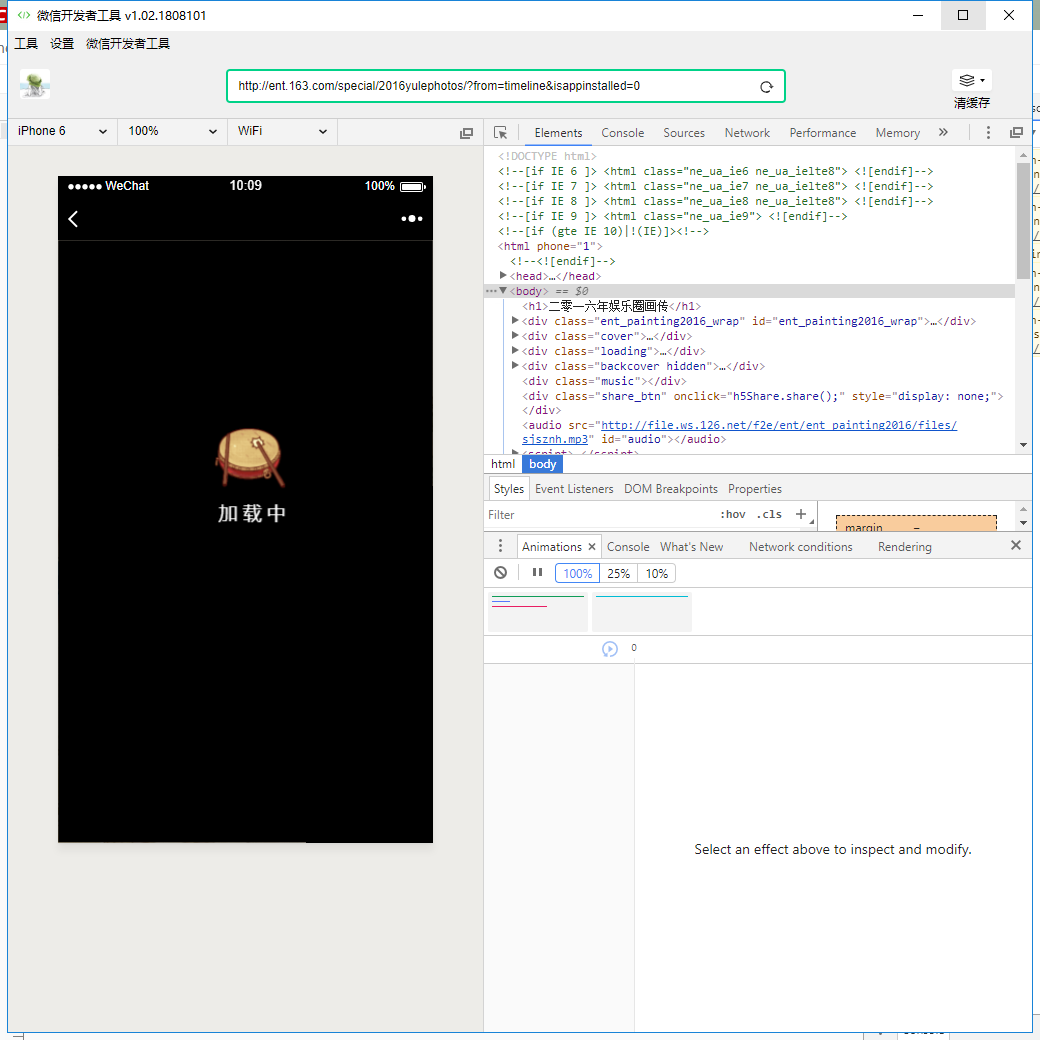Open the Event Listeners pane

(x=574, y=489)
